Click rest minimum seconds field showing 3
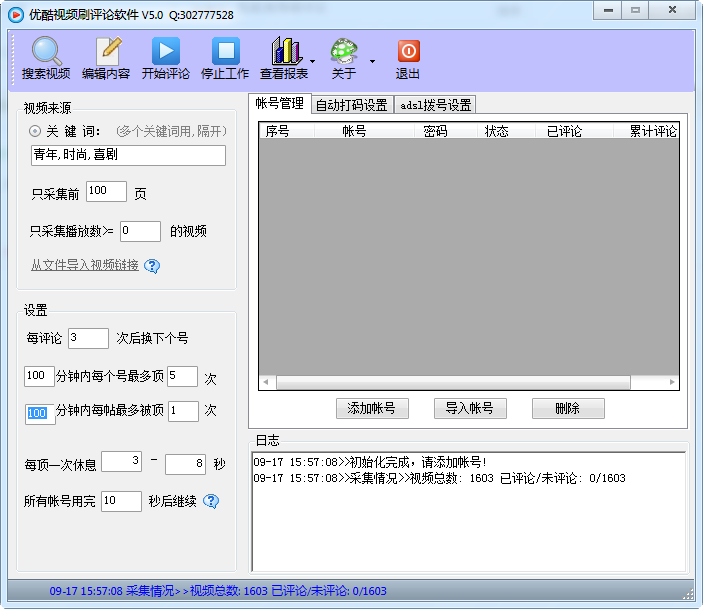The height and width of the screenshot is (609, 703). [122, 461]
